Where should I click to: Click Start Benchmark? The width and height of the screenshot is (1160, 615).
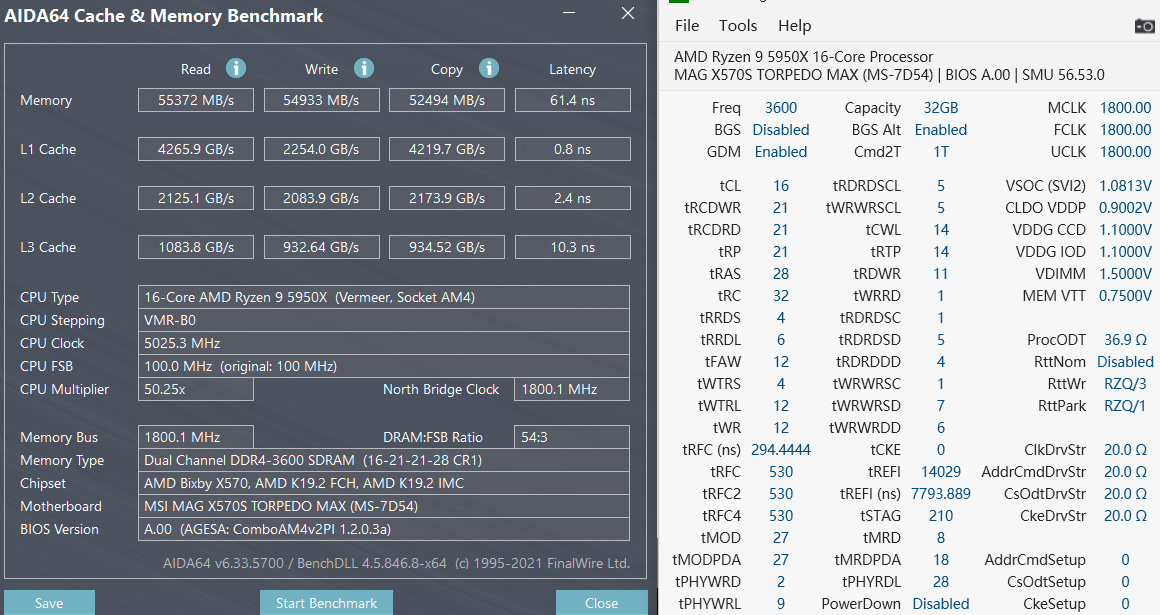(x=326, y=603)
